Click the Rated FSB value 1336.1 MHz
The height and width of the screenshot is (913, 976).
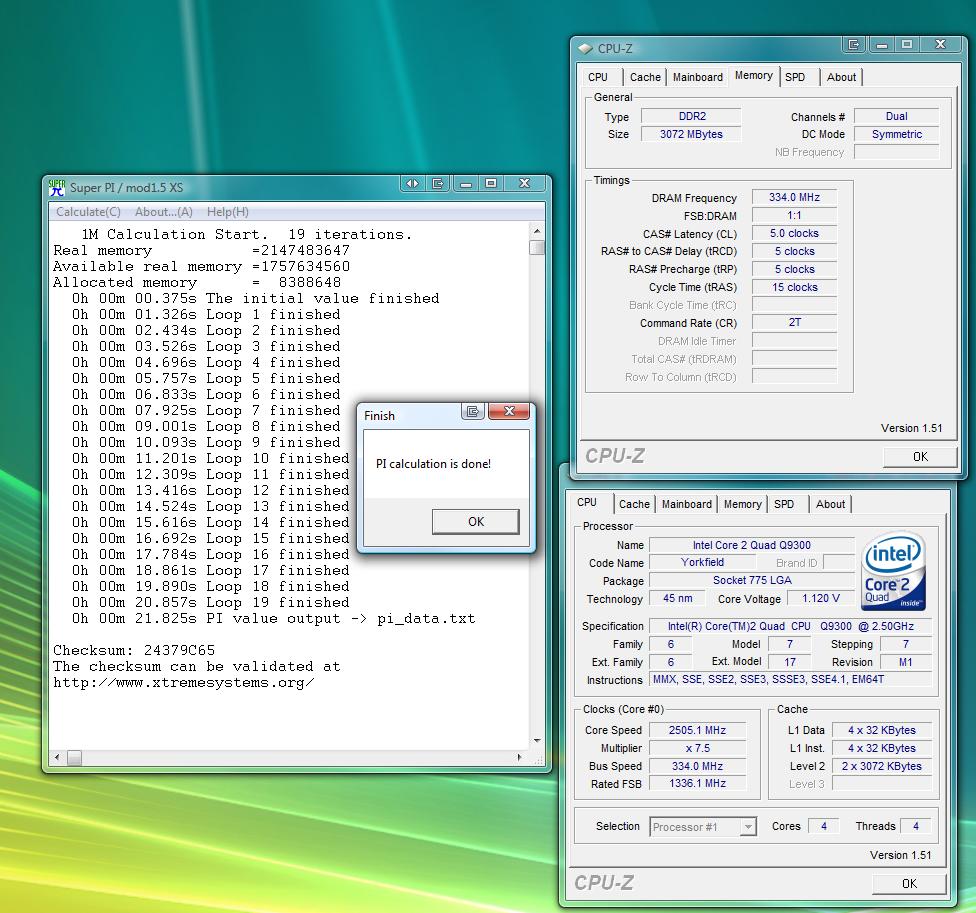point(697,784)
